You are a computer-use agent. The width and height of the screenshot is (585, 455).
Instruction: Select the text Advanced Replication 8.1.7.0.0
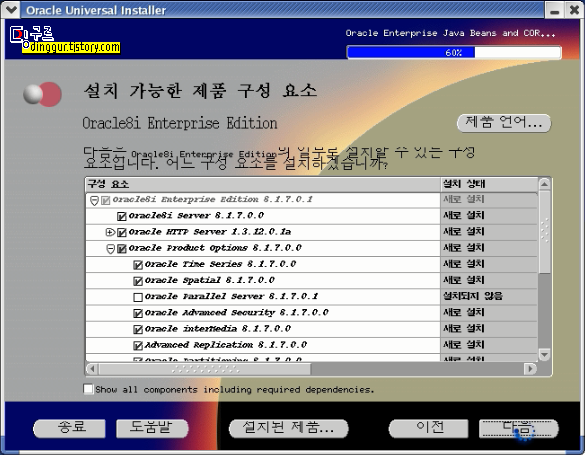[x=226, y=345]
